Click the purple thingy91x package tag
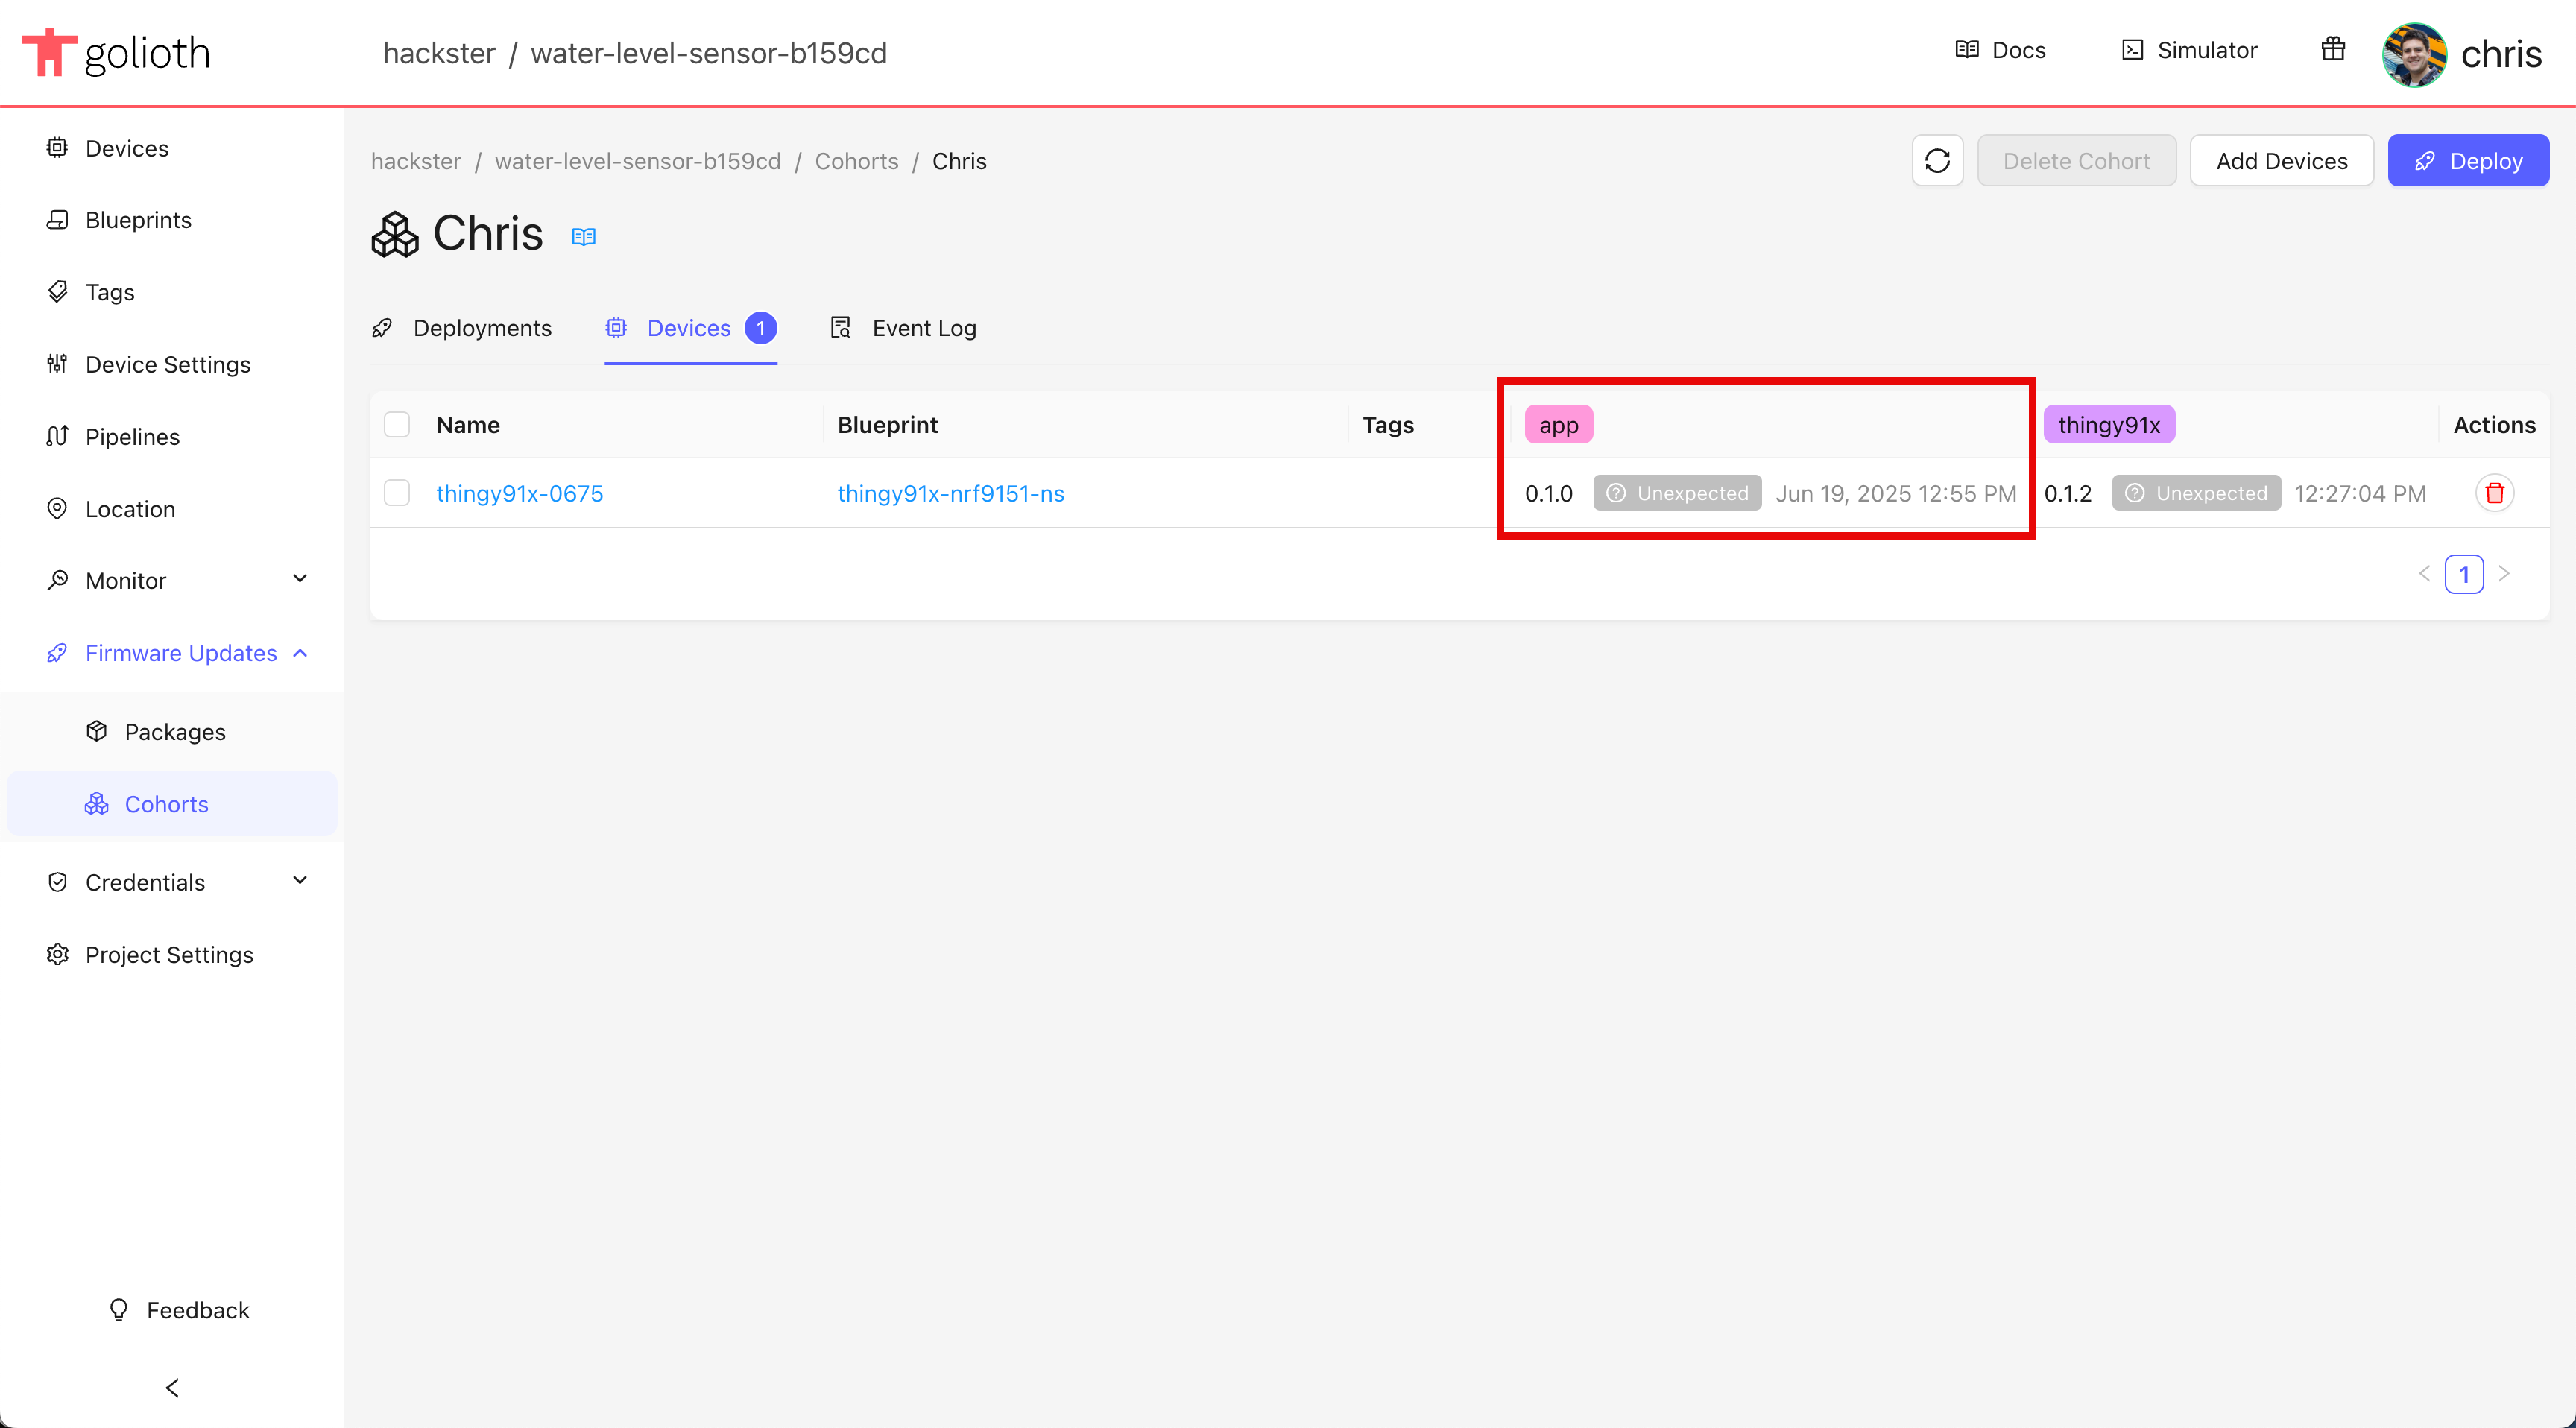This screenshot has height=1428, width=2576. pos(2109,424)
